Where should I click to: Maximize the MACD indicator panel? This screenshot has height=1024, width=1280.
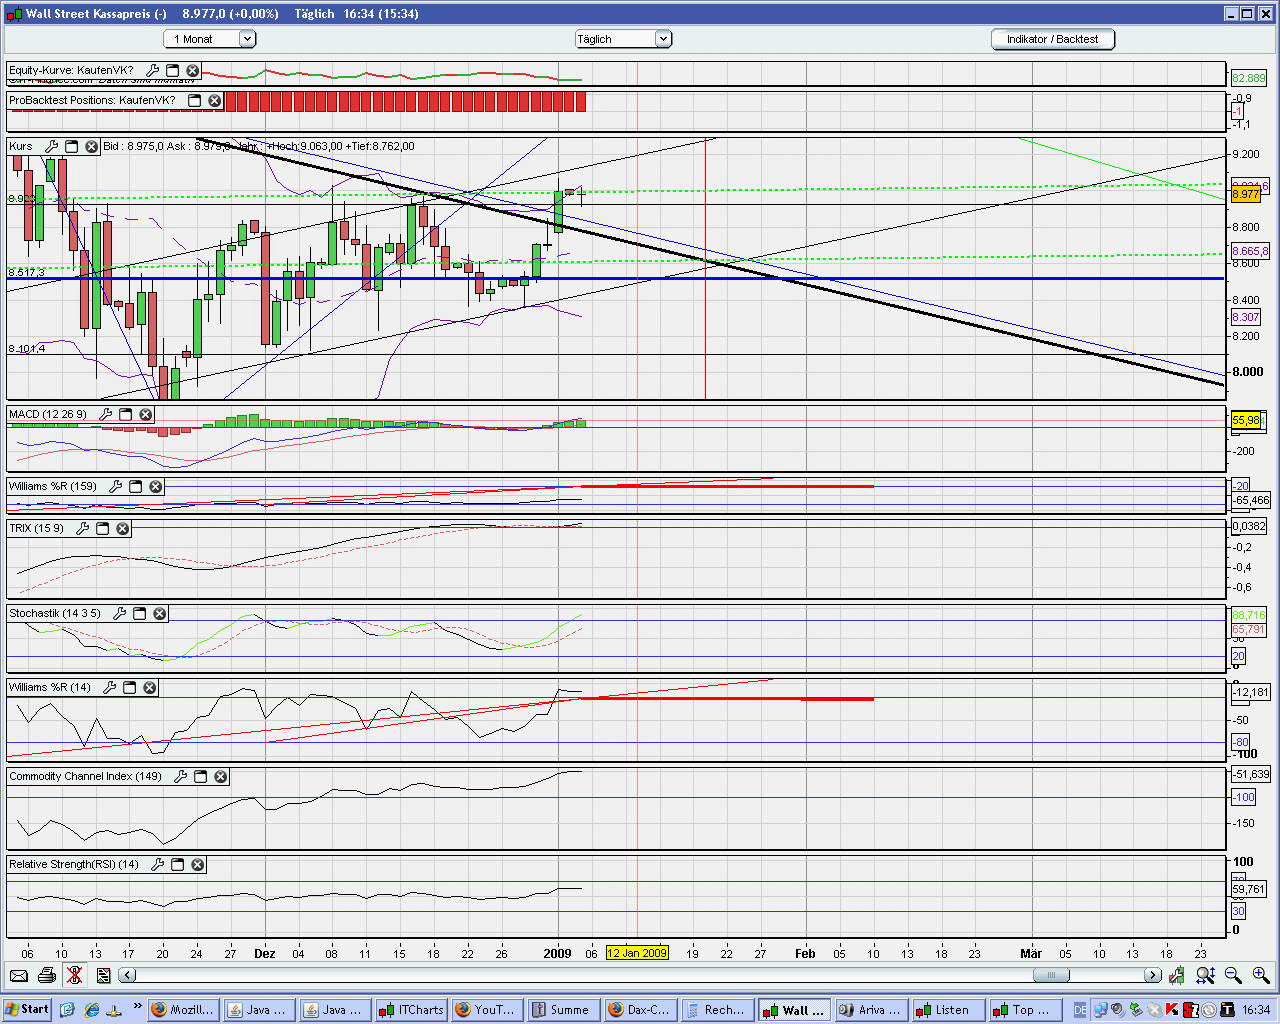pos(125,414)
